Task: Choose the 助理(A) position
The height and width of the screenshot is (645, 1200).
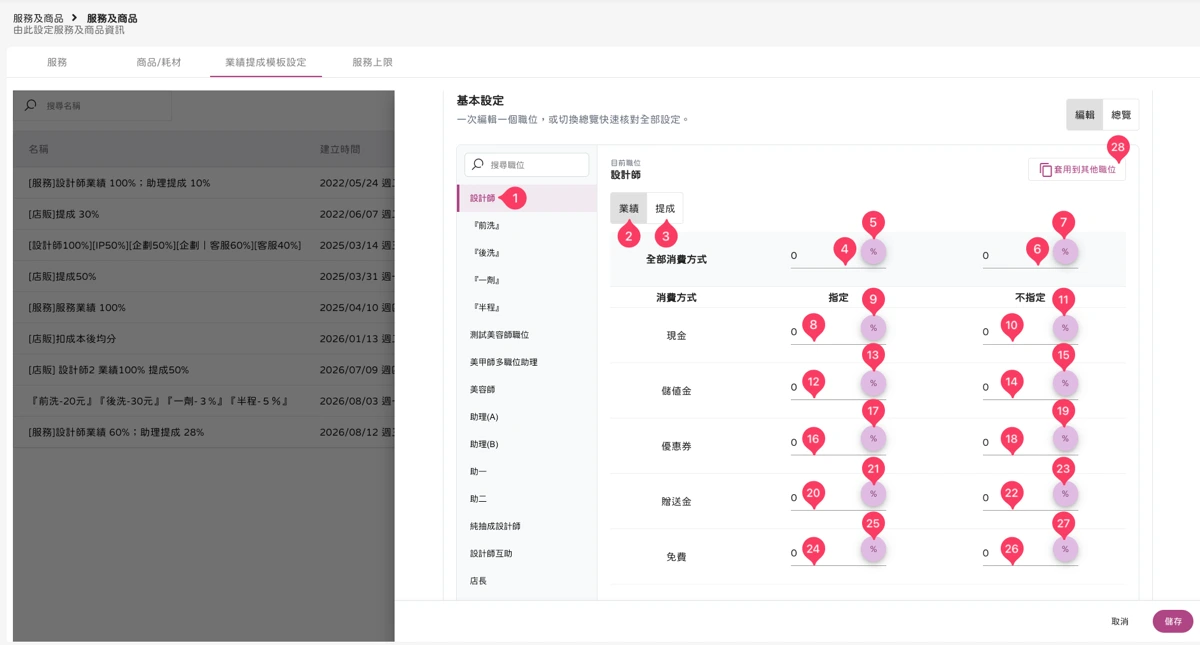Action: point(527,416)
